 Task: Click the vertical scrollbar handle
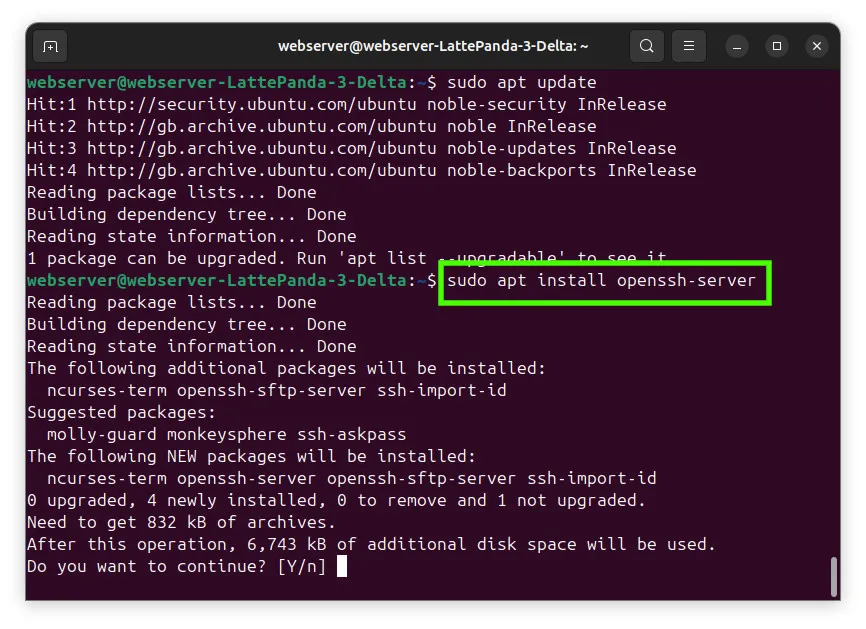coord(835,577)
